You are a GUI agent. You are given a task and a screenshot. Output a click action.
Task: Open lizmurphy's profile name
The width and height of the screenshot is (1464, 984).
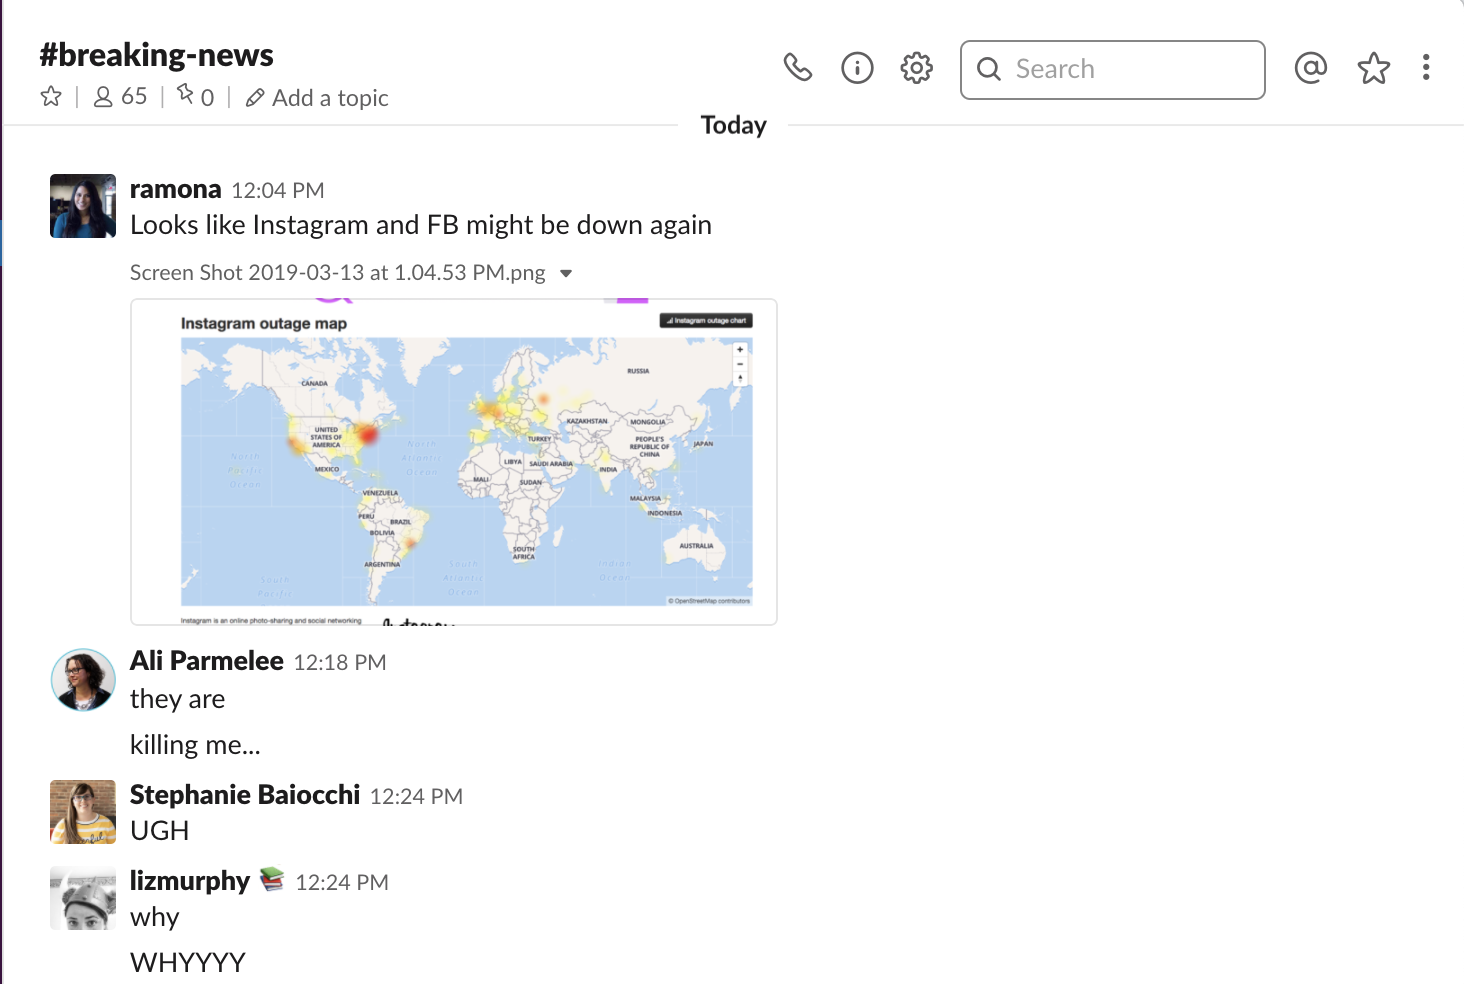pyautogui.click(x=190, y=881)
